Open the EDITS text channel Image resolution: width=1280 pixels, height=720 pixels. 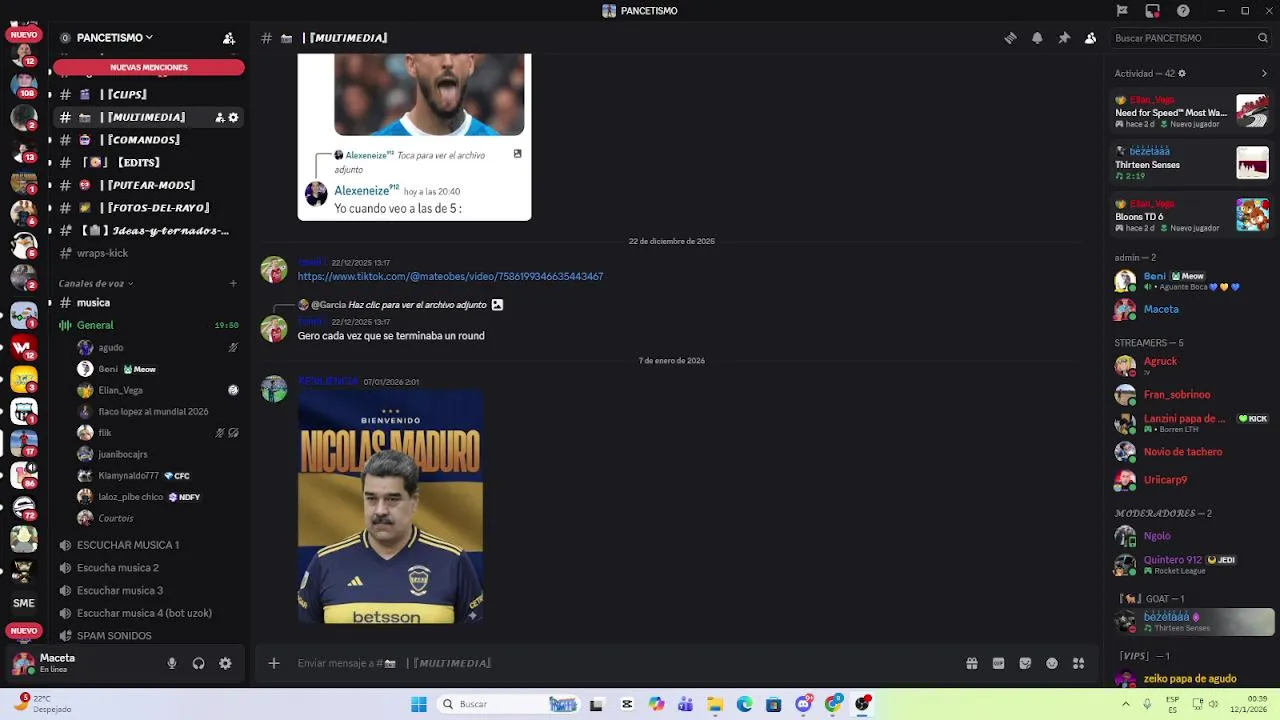pos(148,162)
